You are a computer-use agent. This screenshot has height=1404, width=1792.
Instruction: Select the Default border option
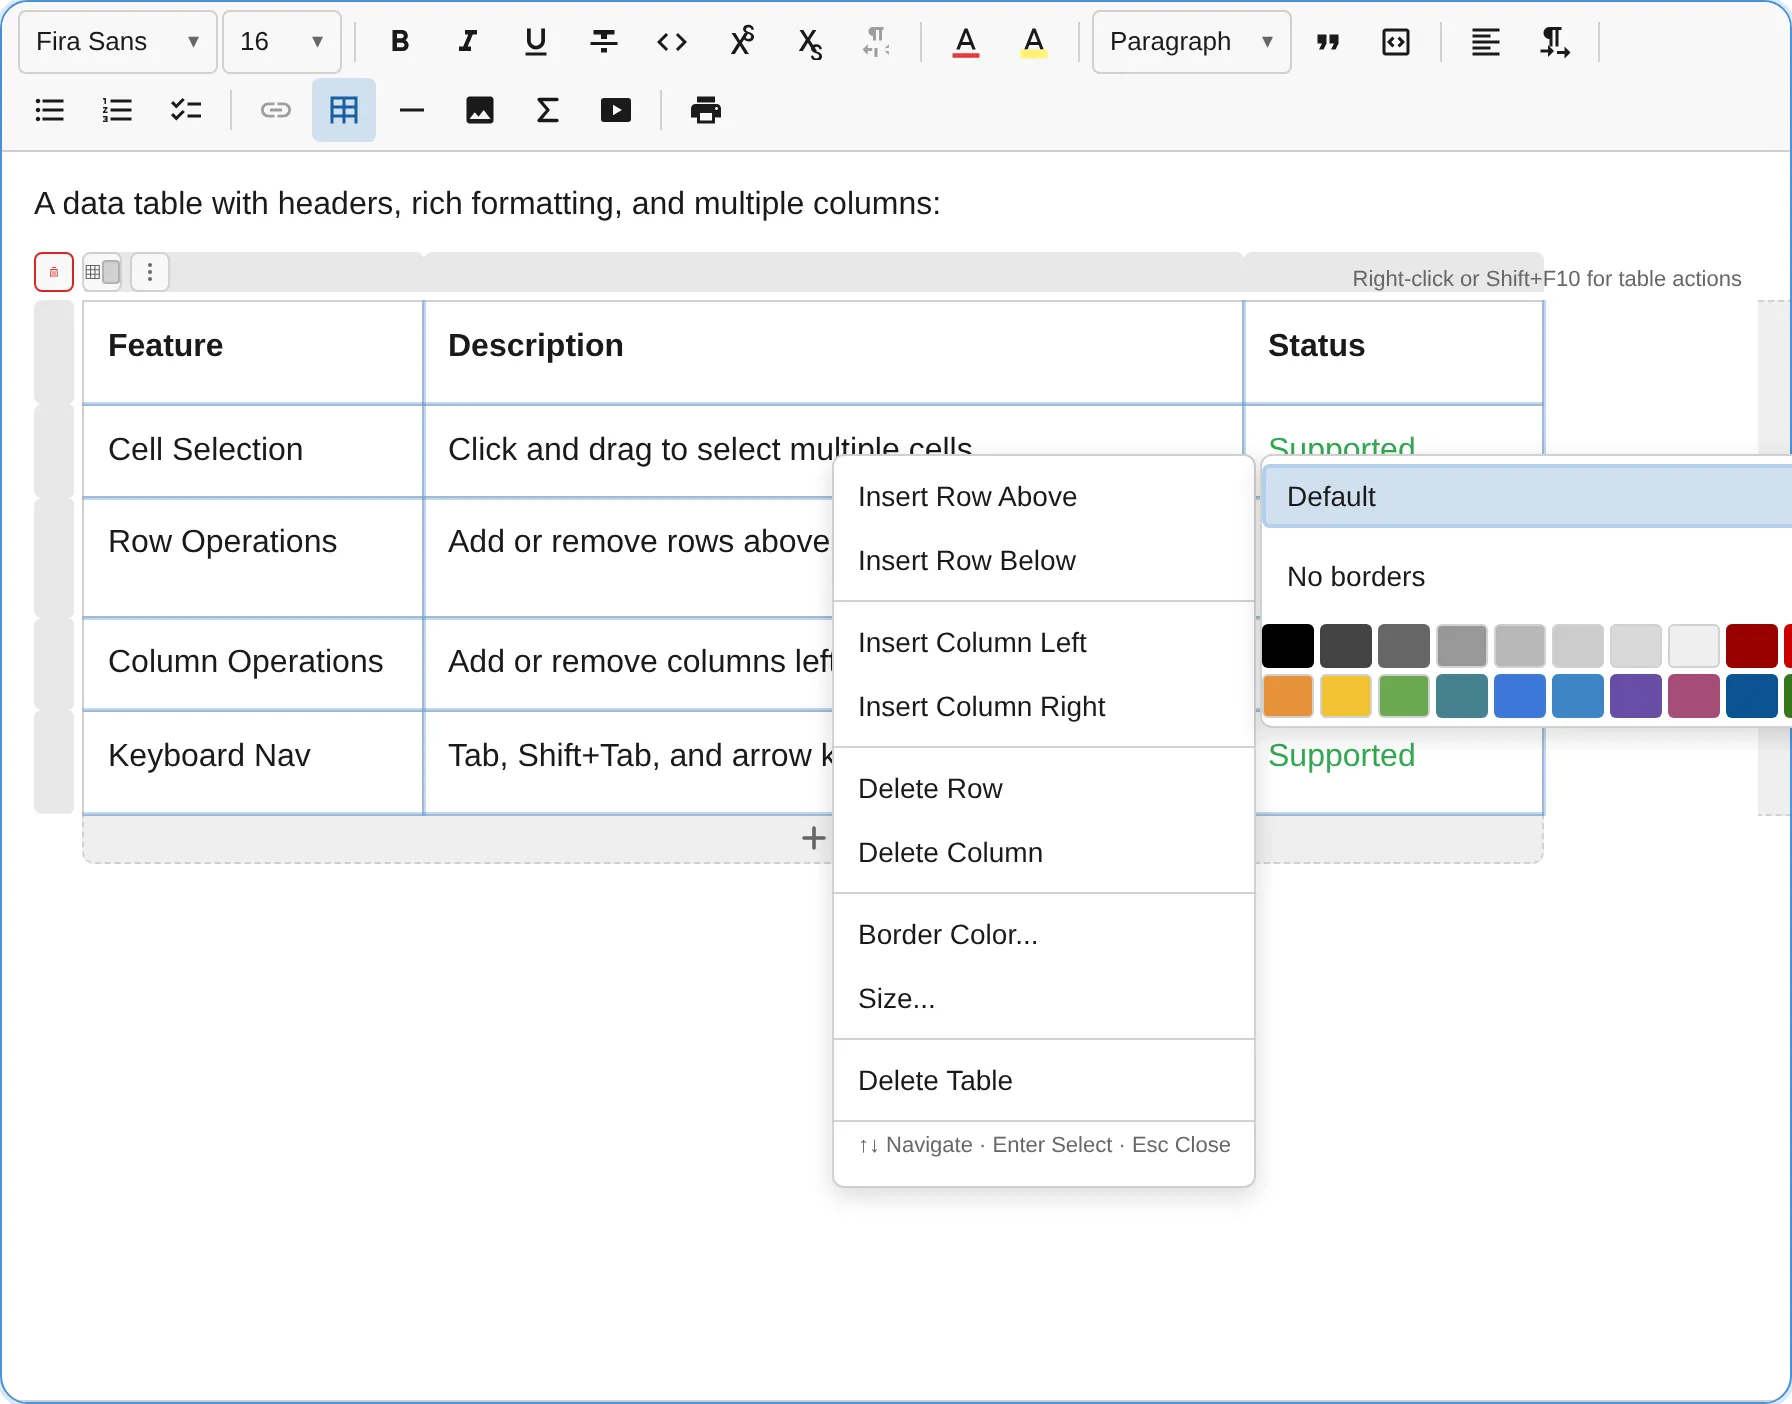[x=1527, y=497]
